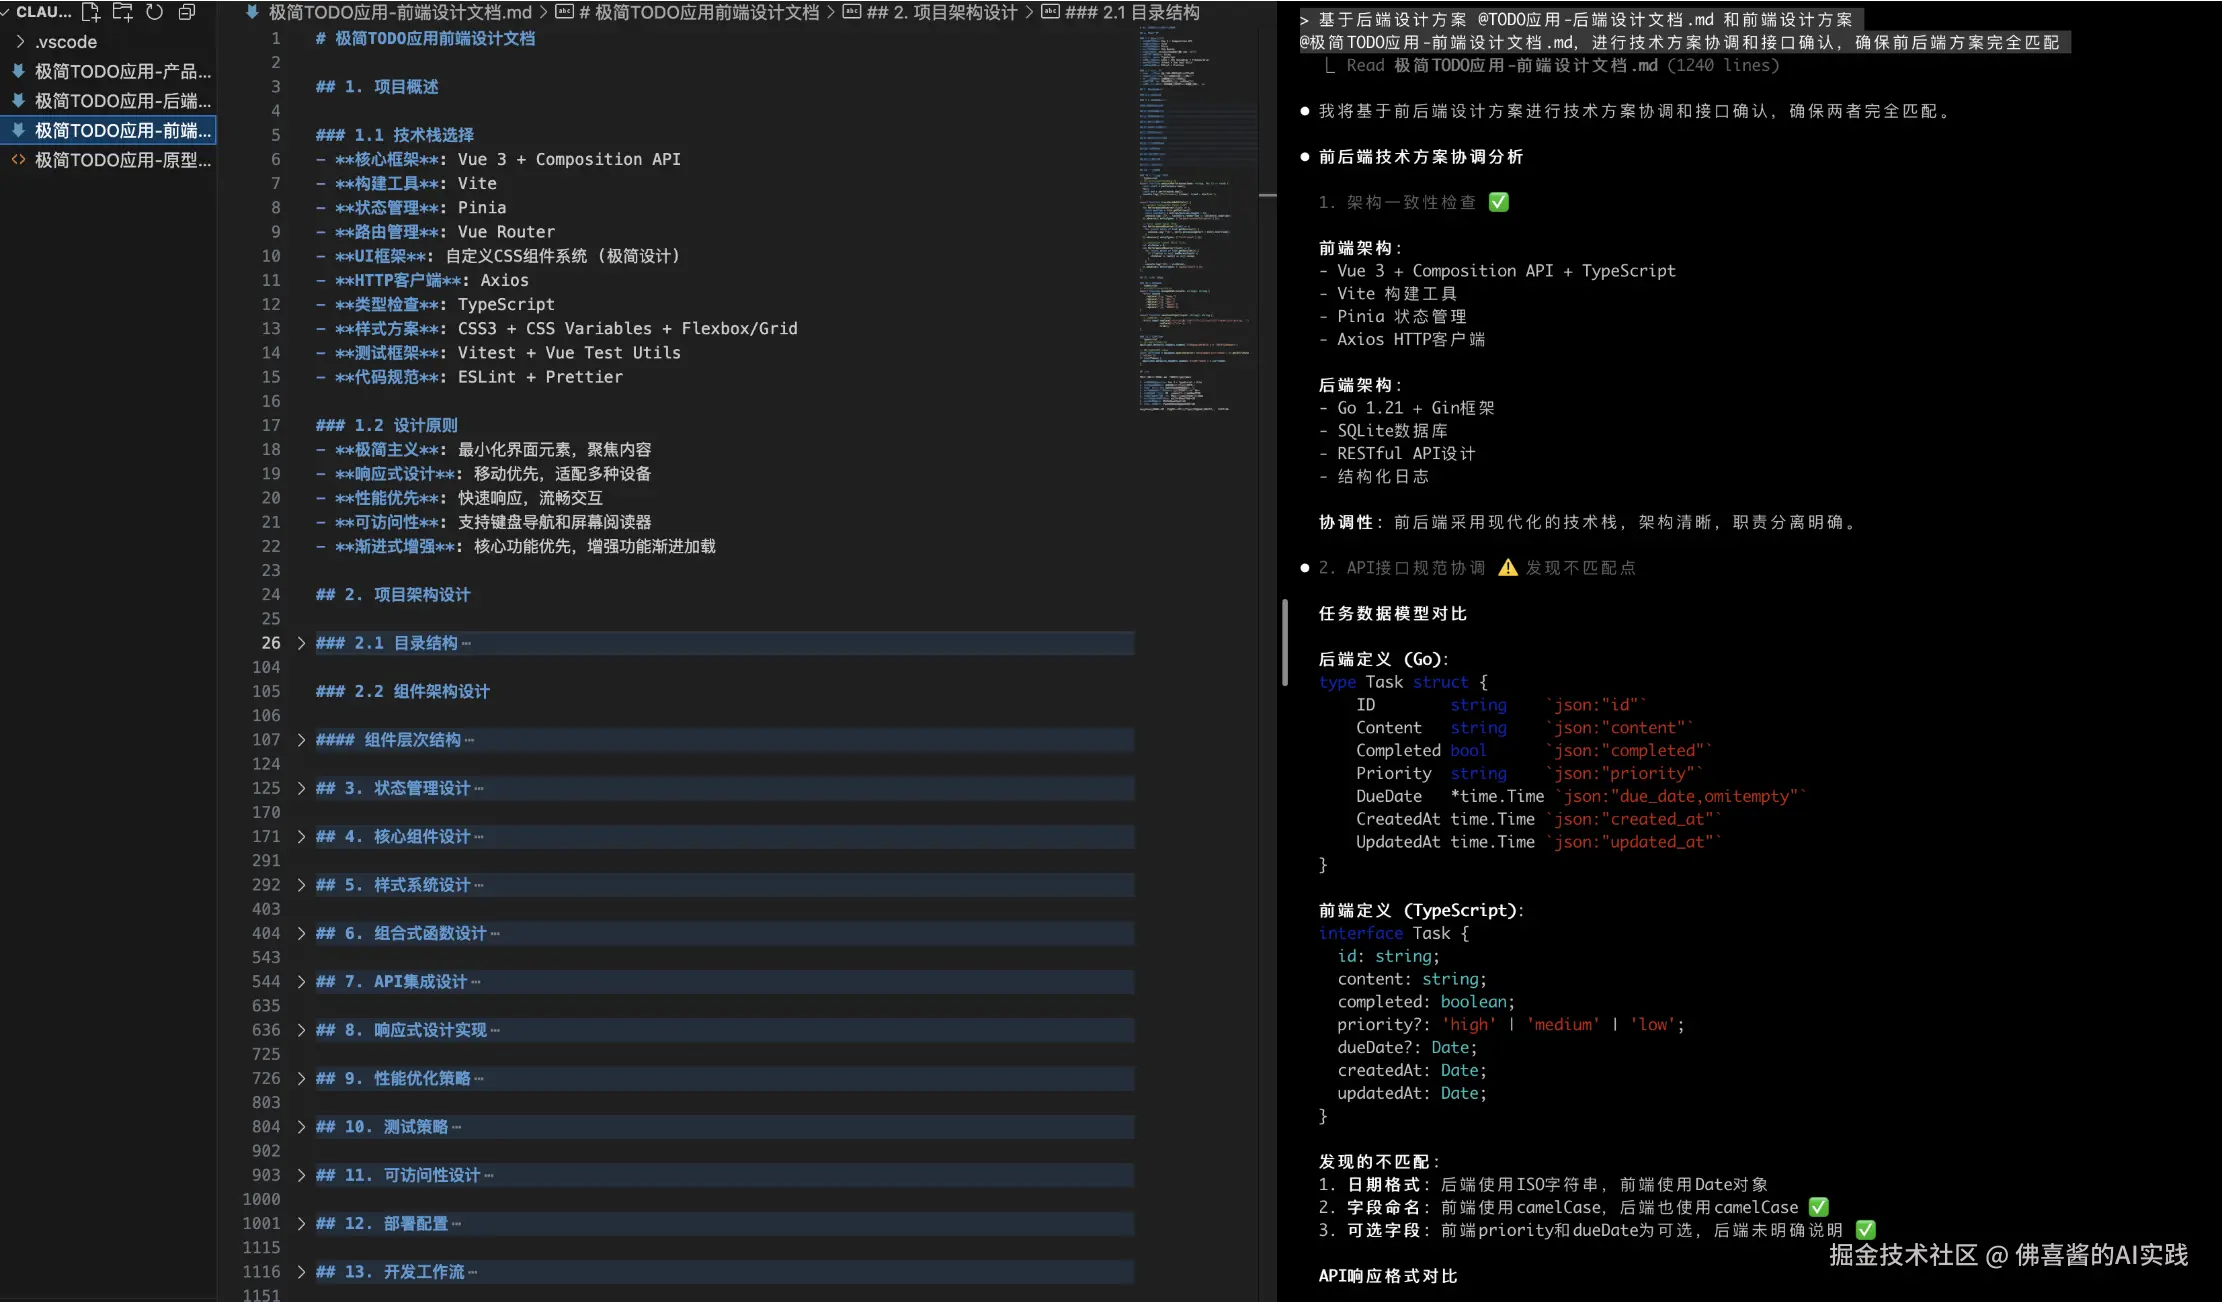
Task: Open the 极简TODO应用-原型 HTML file
Action: [122, 160]
